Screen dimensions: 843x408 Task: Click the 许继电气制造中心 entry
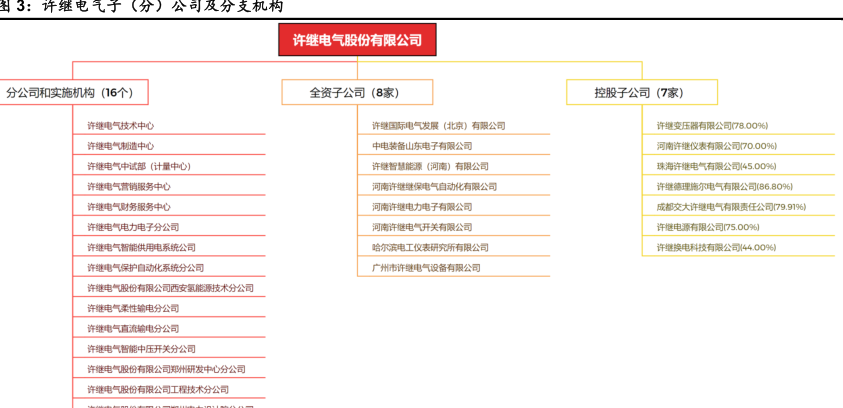point(120,146)
